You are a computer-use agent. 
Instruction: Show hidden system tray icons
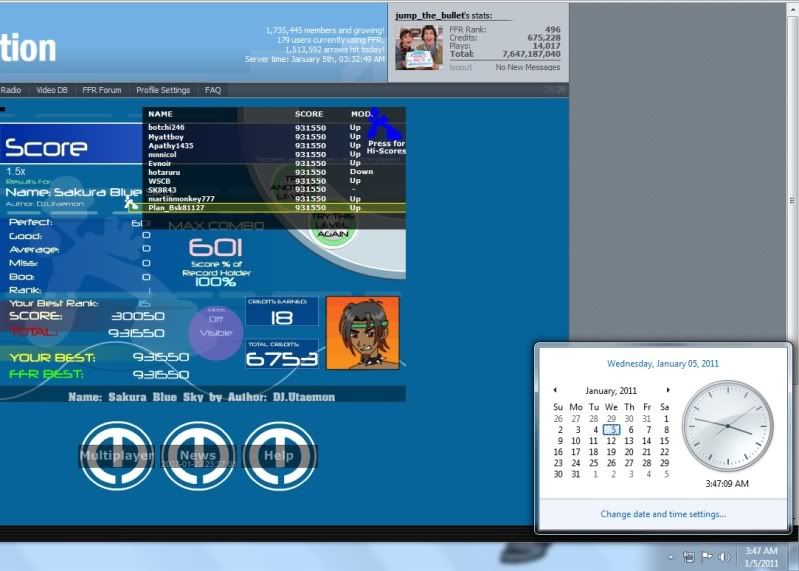point(671,556)
